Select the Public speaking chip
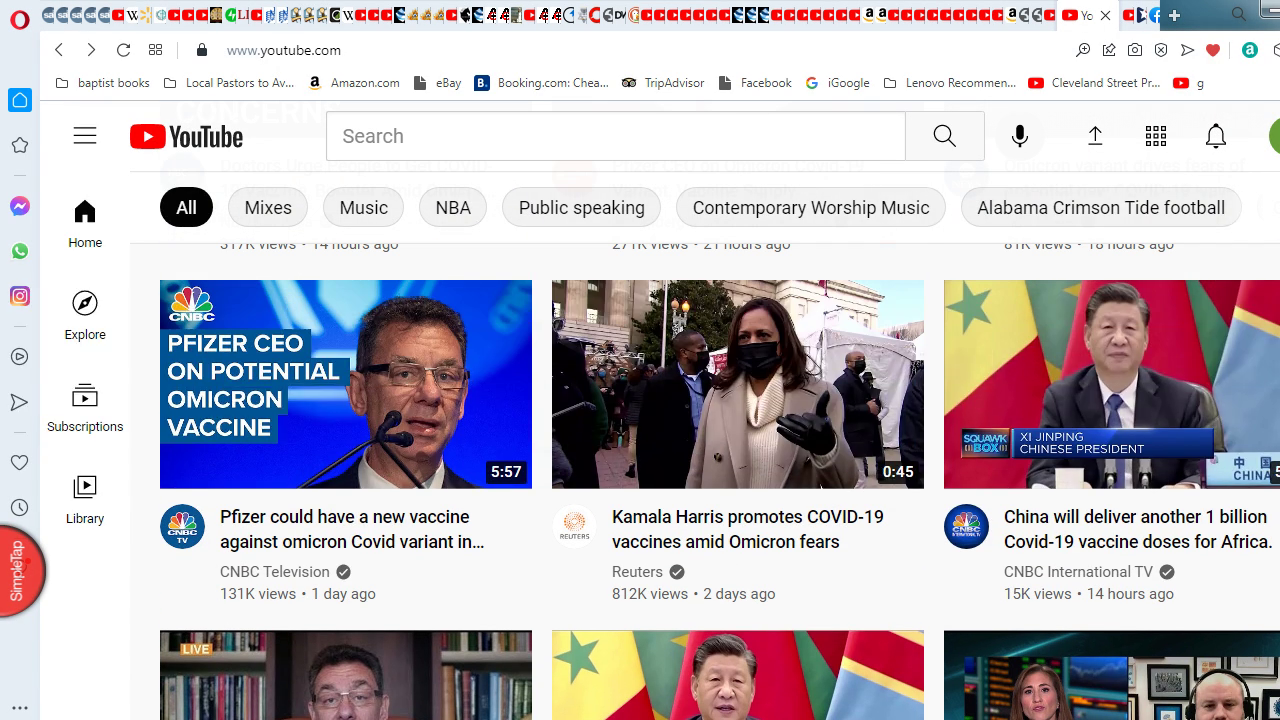The height and width of the screenshot is (720, 1280). click(581, 208)
